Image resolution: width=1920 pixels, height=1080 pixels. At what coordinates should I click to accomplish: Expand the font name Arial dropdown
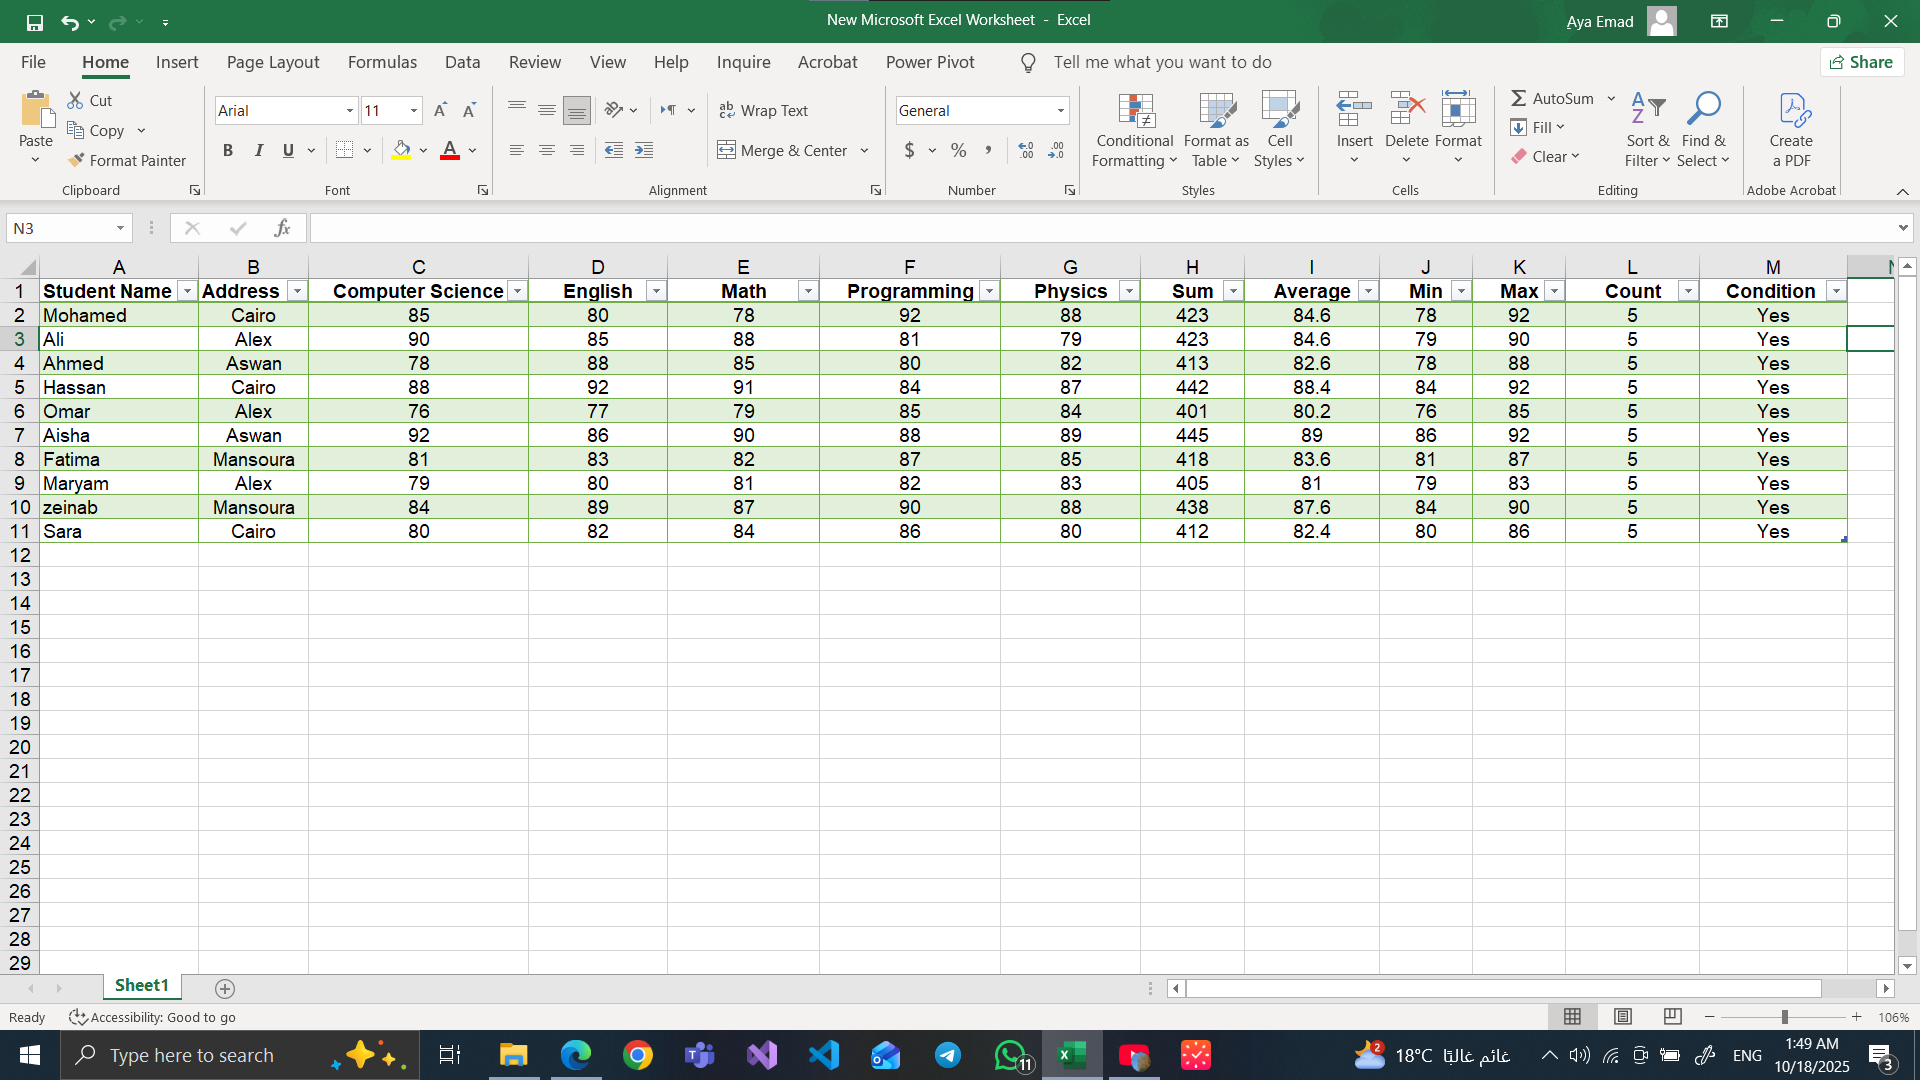coord(350,111)
